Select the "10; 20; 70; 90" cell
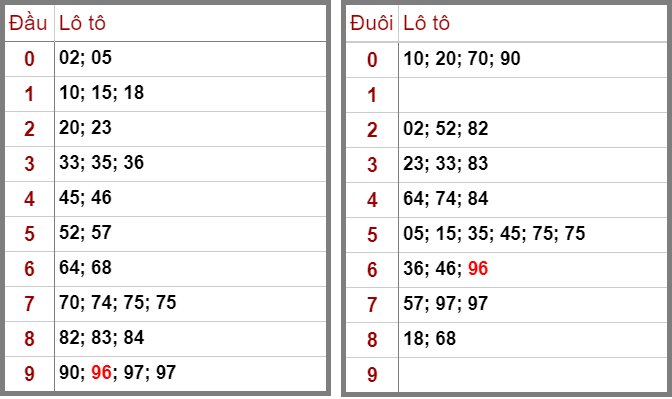 533,60
